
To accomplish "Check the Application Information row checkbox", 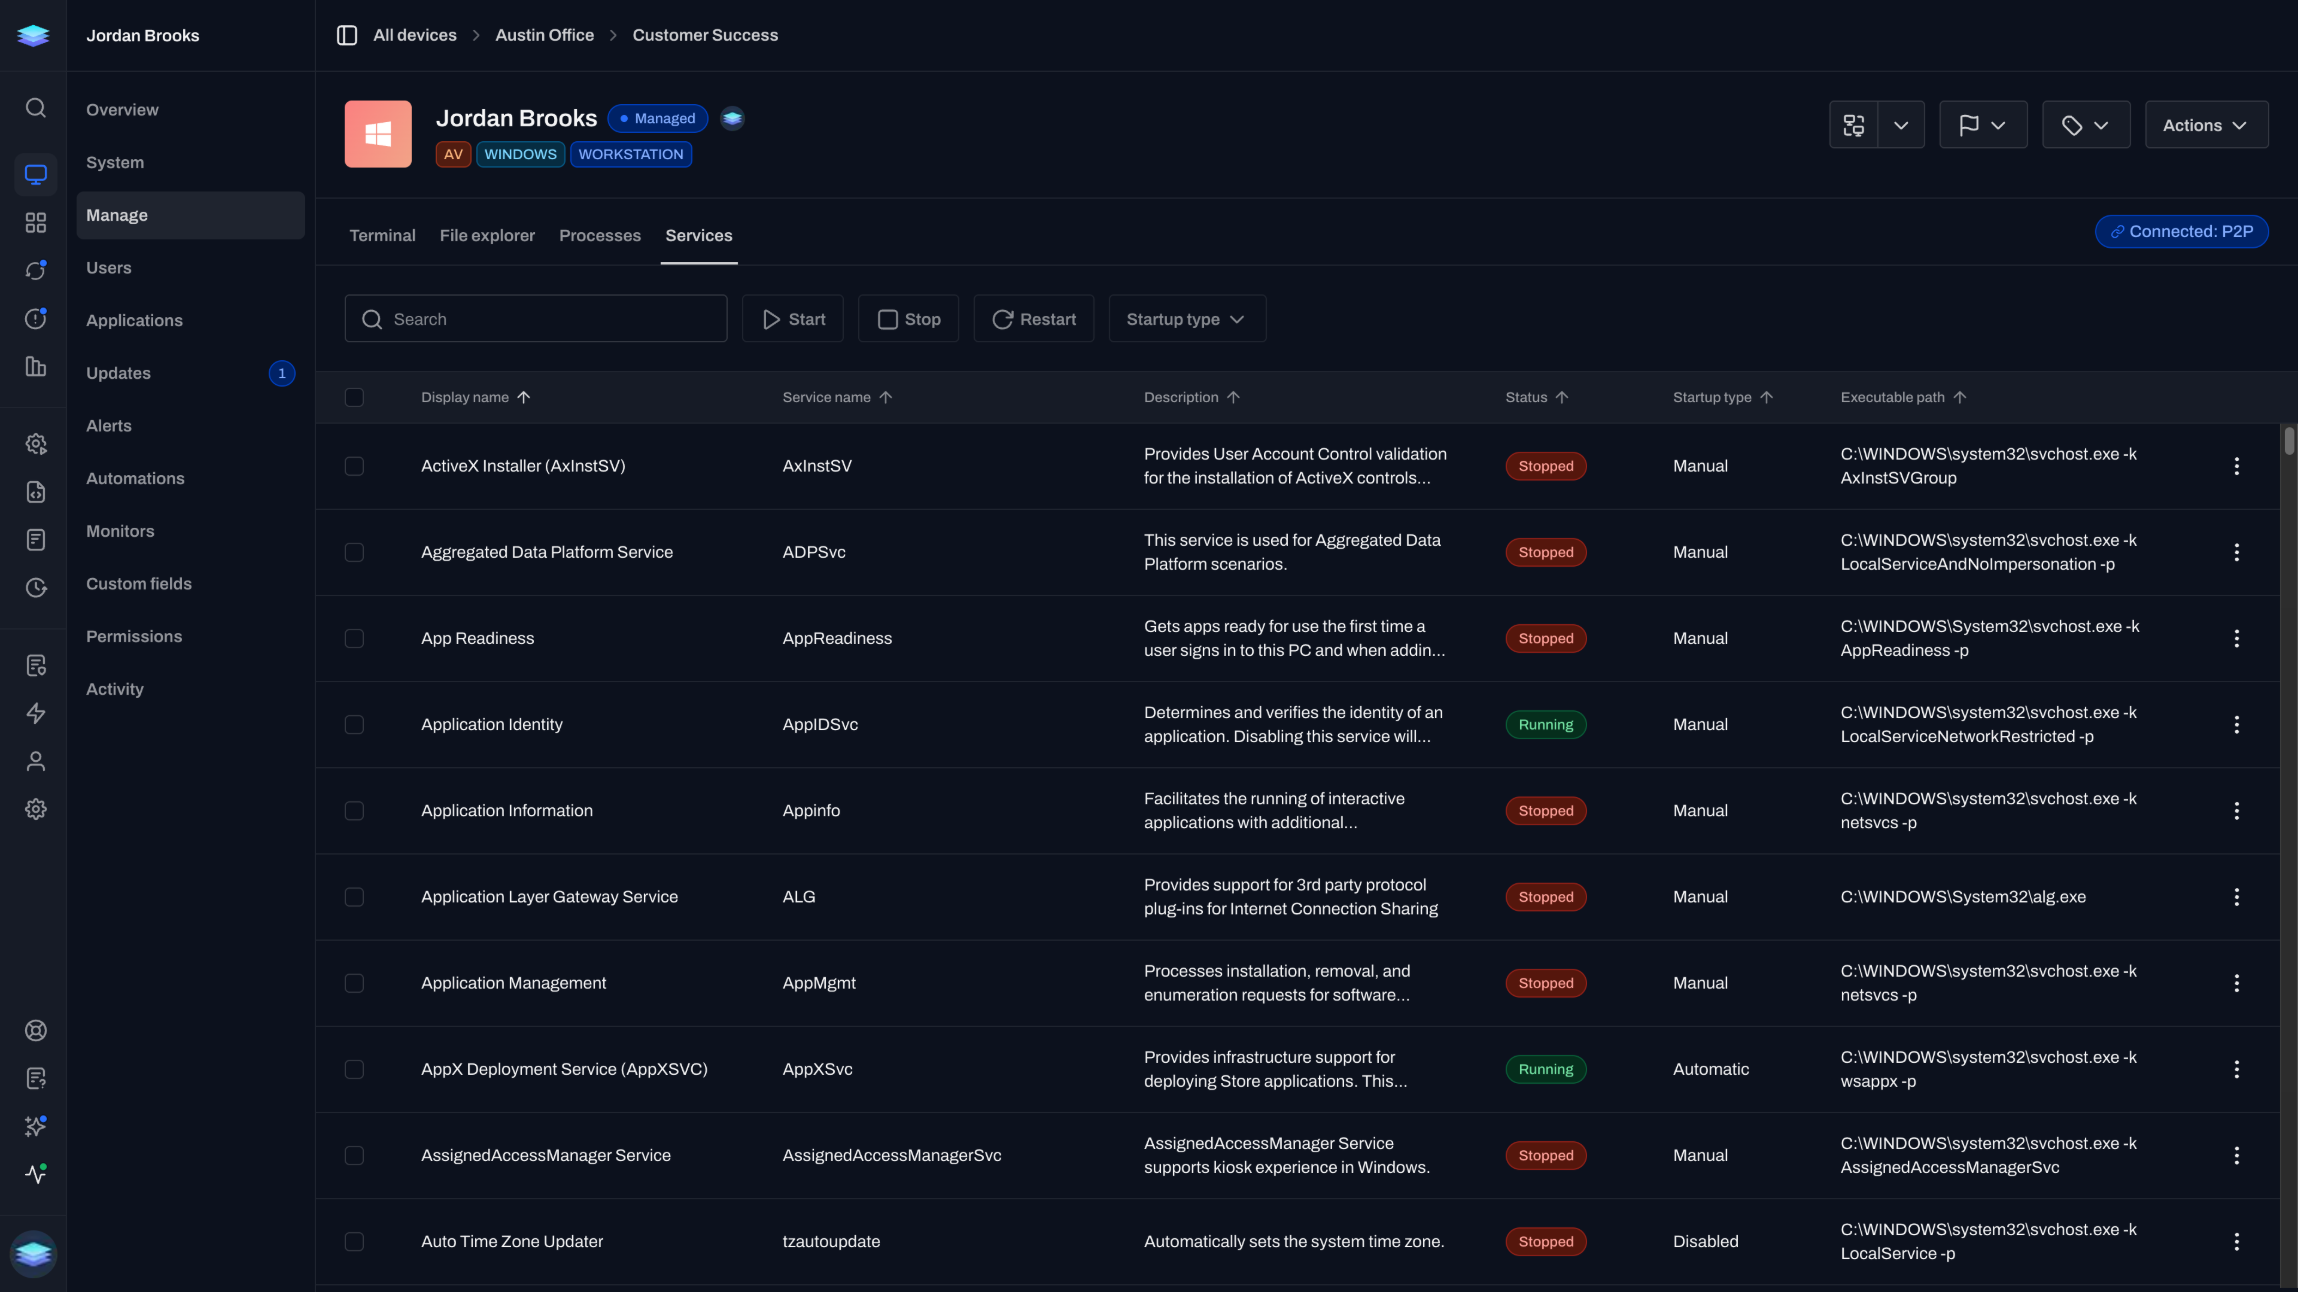I will (x=354, y=810).
